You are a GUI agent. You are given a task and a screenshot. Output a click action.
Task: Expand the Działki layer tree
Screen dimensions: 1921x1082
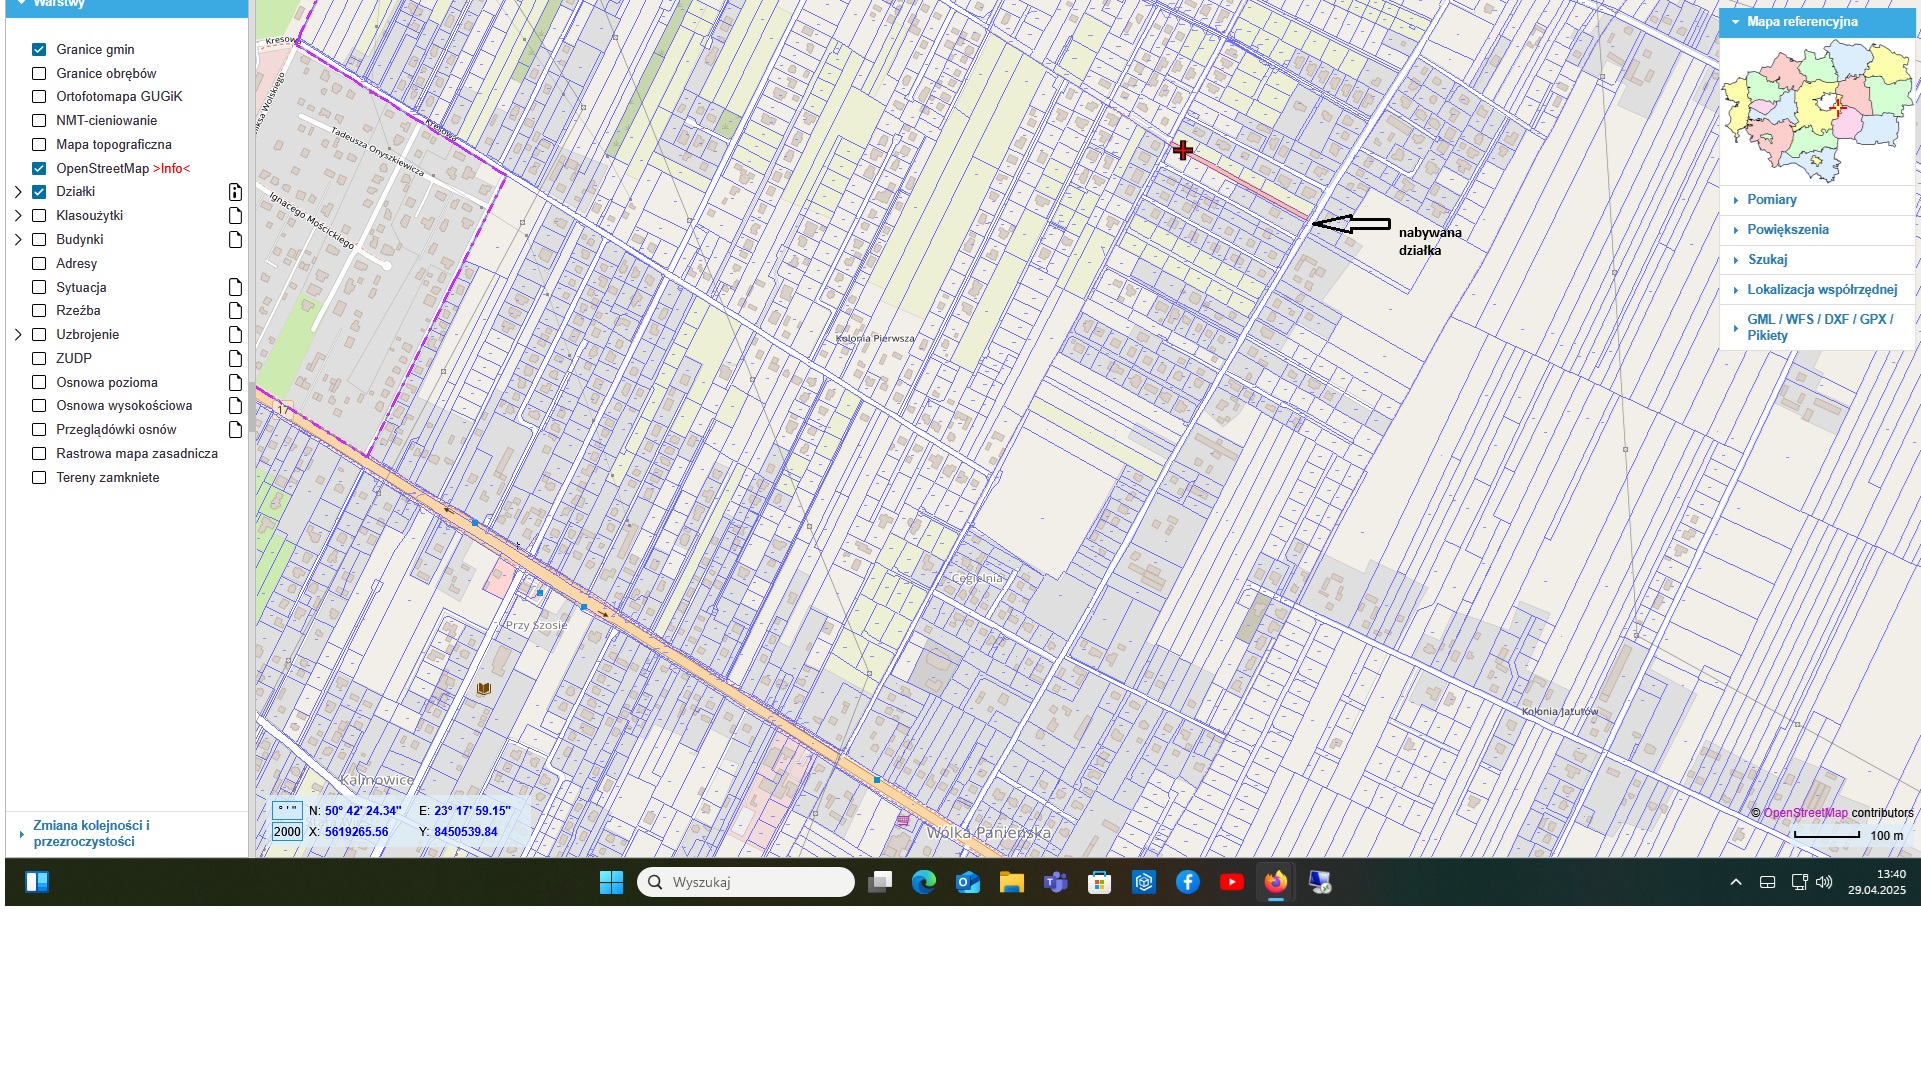tap(18, 192)
